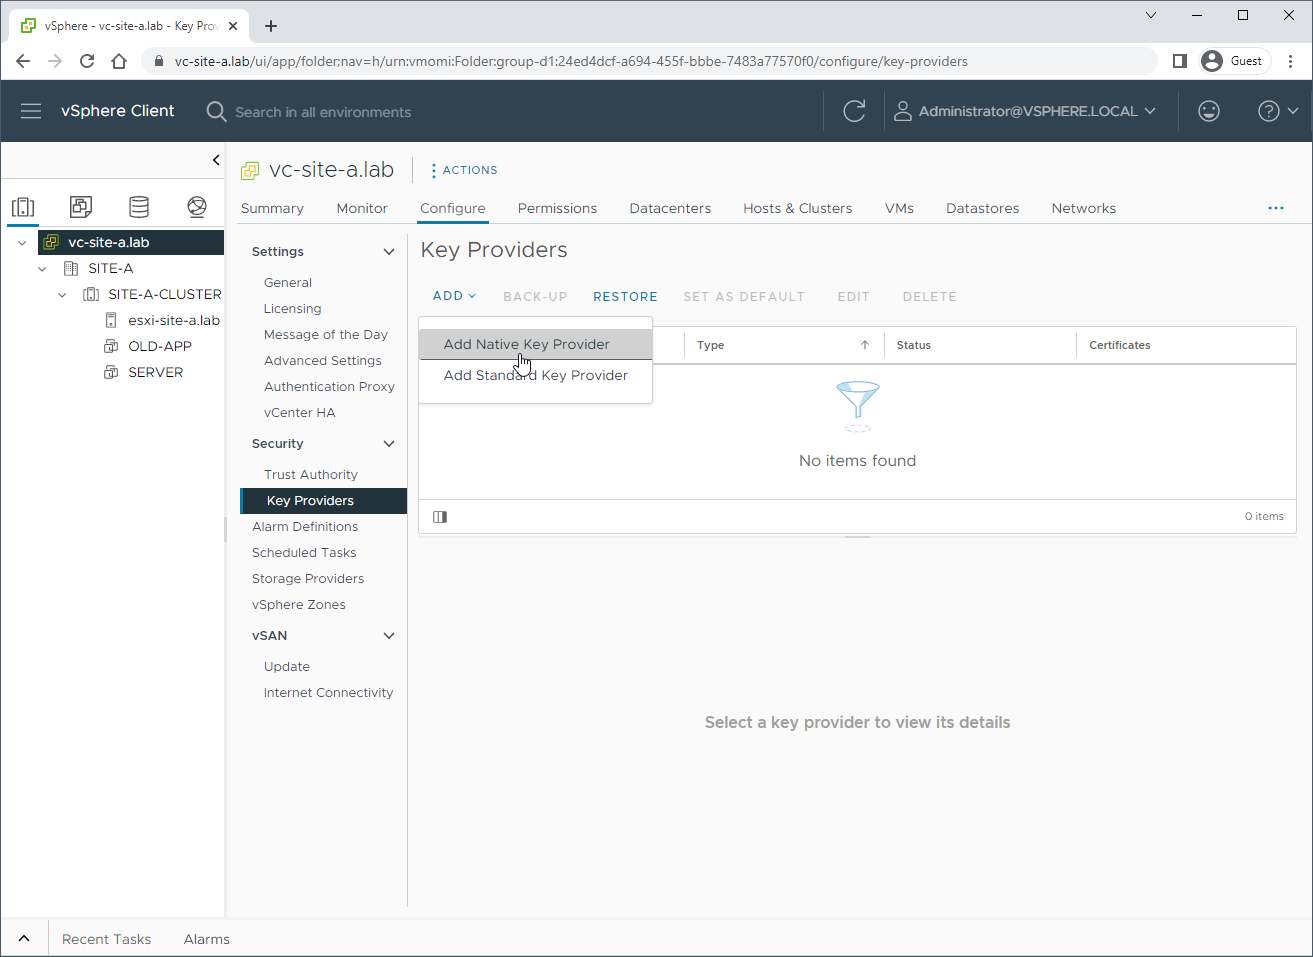Click the RESTORE button

(x=625, y=297)
